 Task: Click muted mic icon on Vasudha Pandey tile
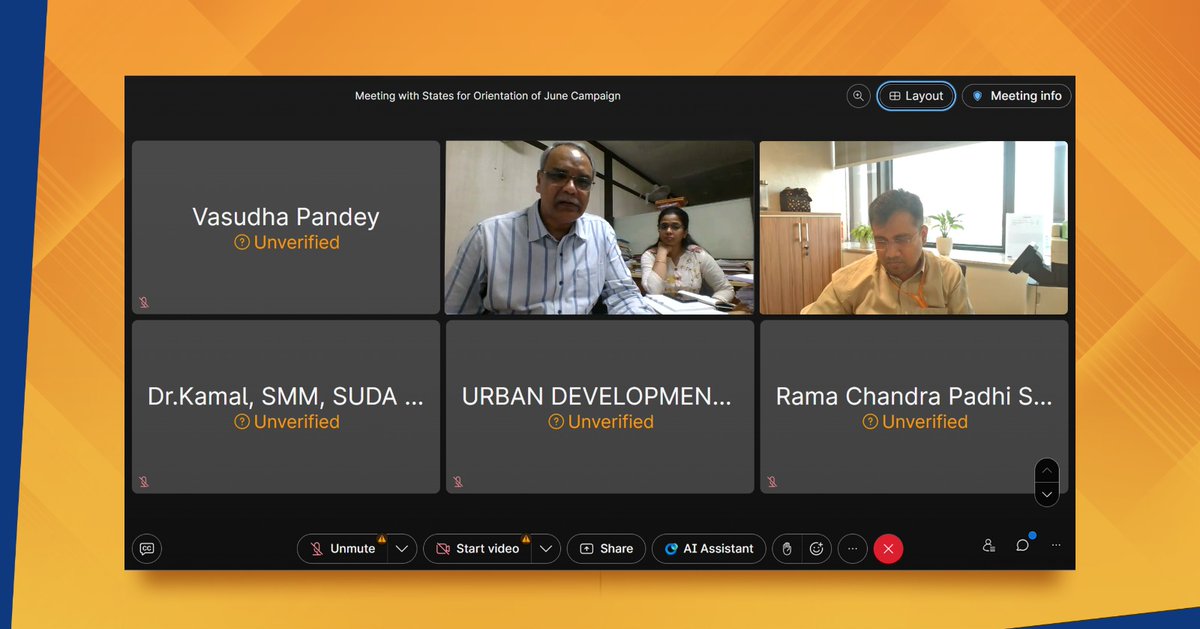(144, 302)
